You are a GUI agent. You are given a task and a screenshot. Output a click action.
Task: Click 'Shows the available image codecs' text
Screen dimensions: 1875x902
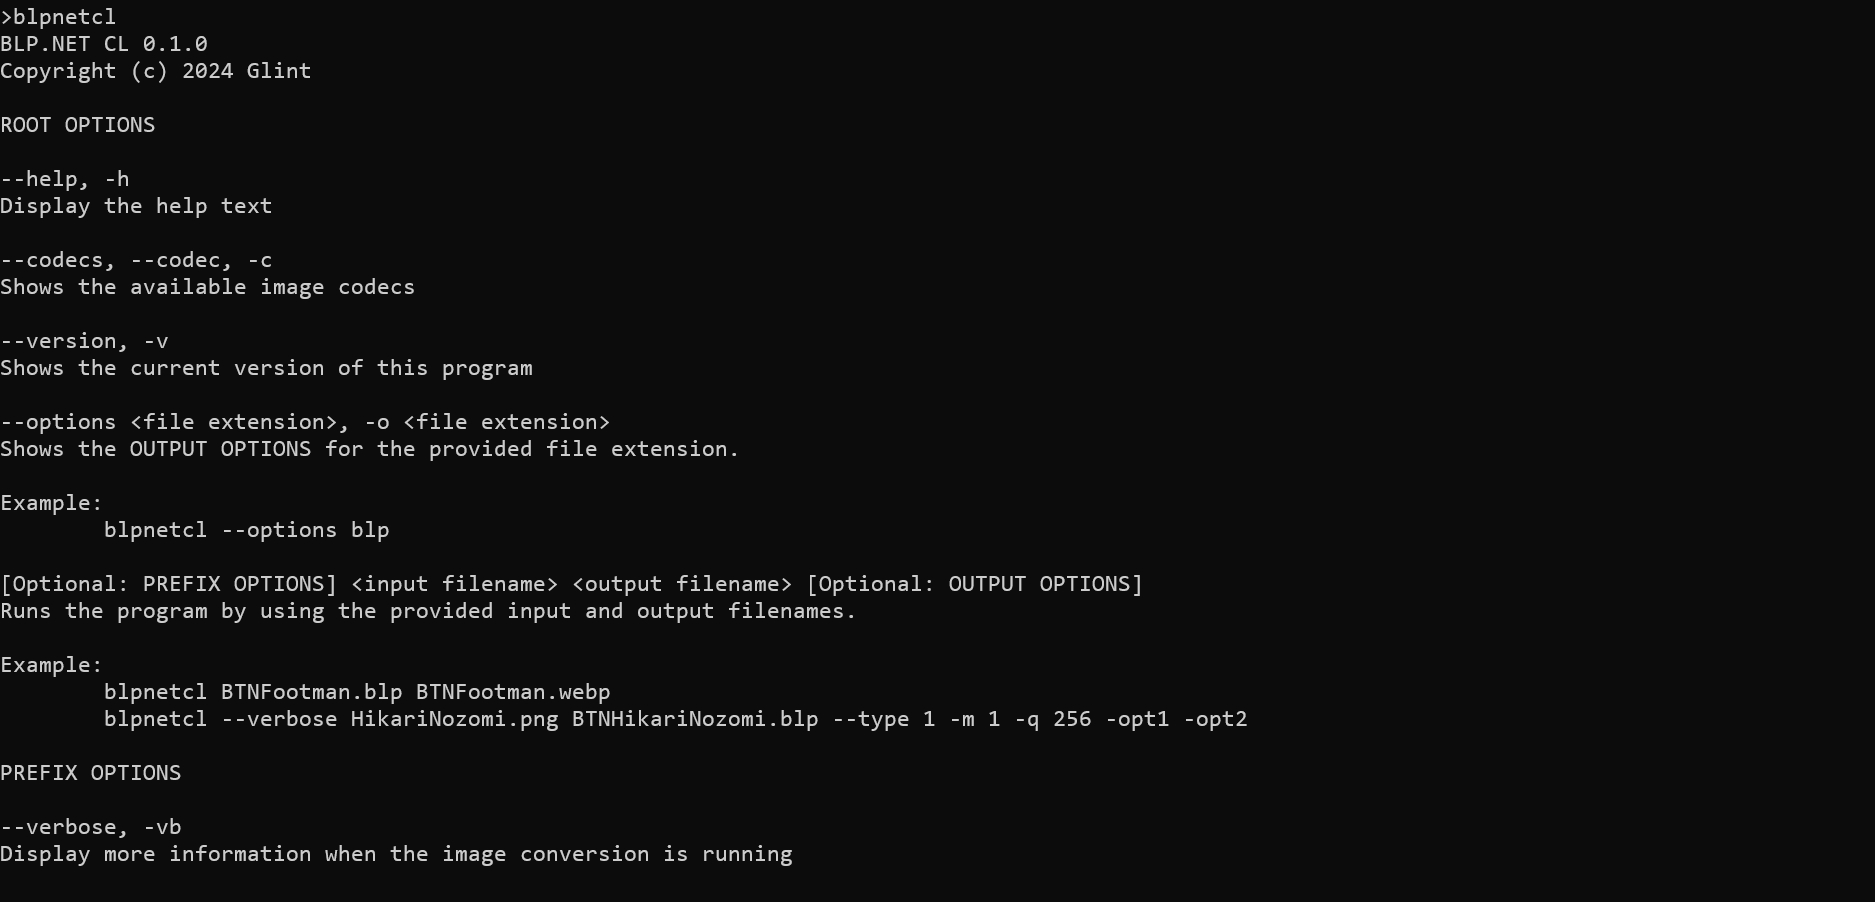[x=208, y=287]
